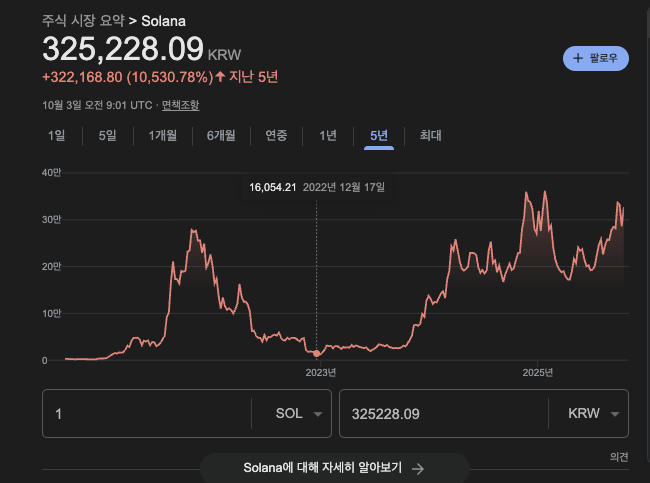
Task: Open the 면책조항 disclaimer link
Action: coord(180,105)
